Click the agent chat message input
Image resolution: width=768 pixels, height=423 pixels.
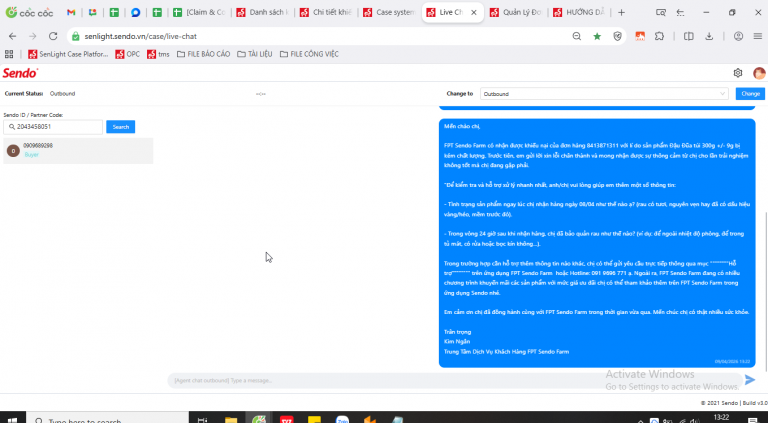[455, 380]
